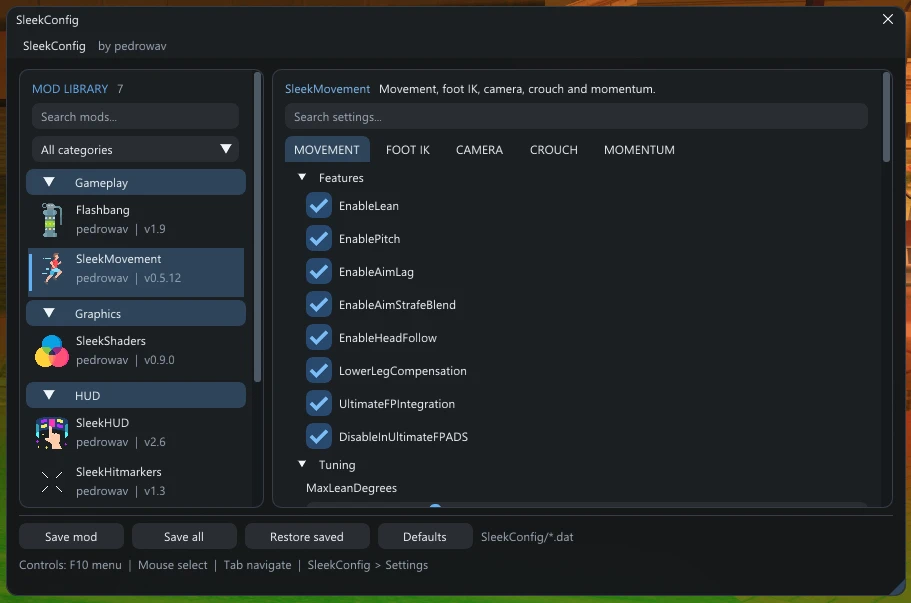Click the SleekMovement running figure icon

[52, 268]
